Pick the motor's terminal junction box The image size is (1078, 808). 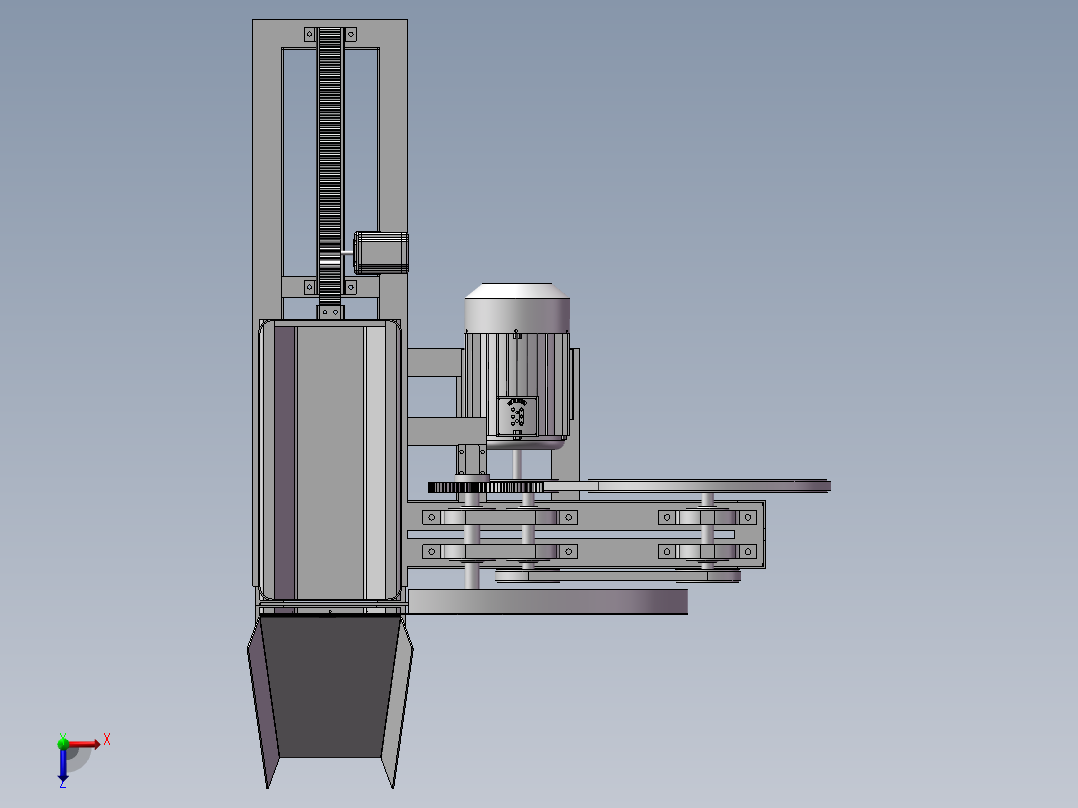(x=517, y=416)
